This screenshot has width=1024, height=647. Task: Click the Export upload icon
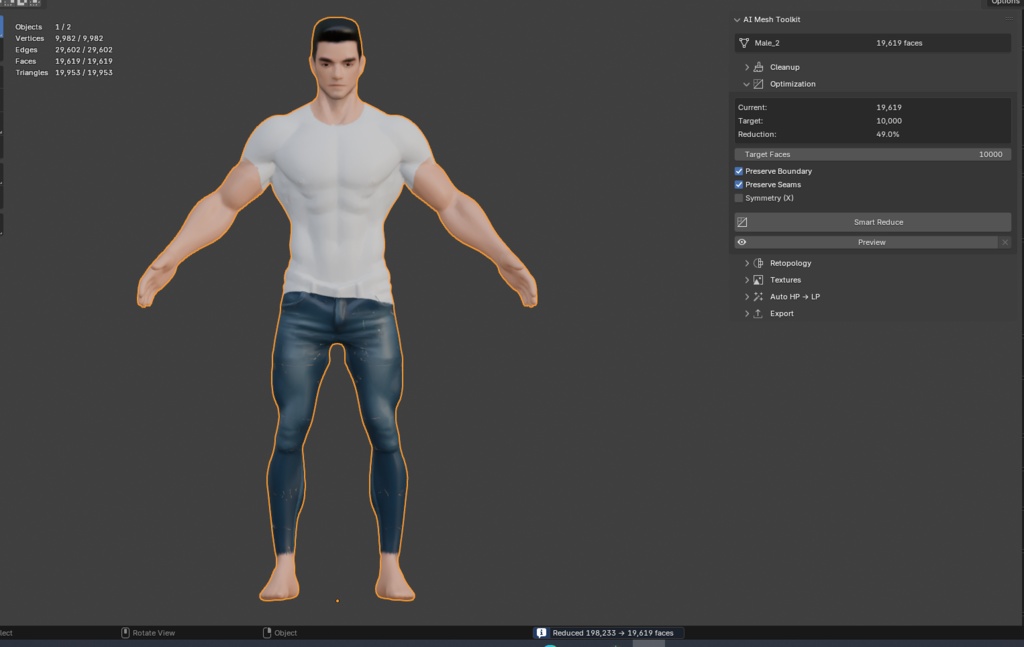pos(758,313)
